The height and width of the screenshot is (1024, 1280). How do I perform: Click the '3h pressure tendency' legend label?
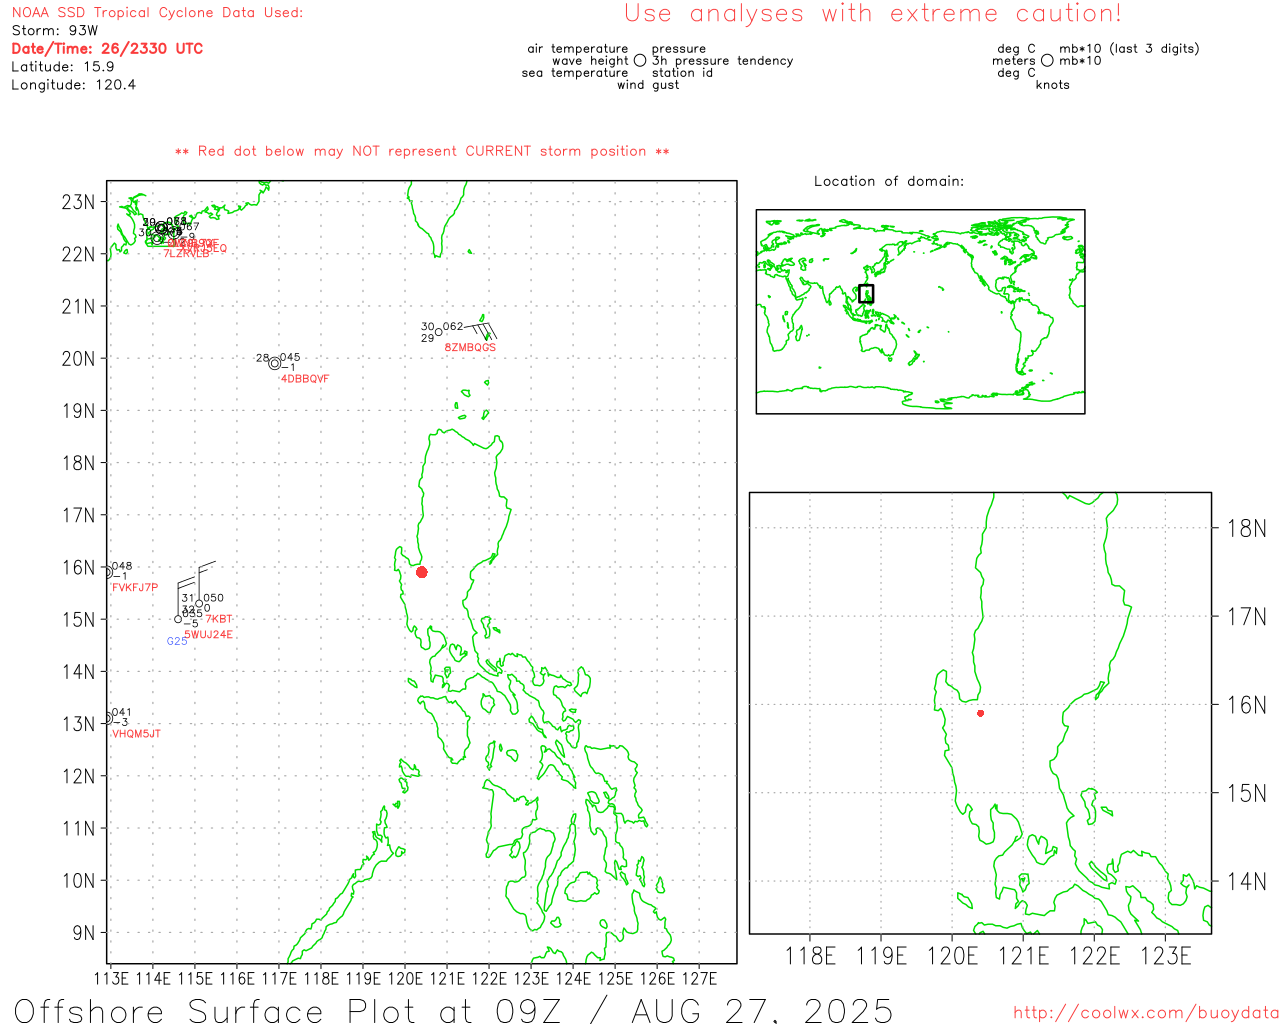722,61
